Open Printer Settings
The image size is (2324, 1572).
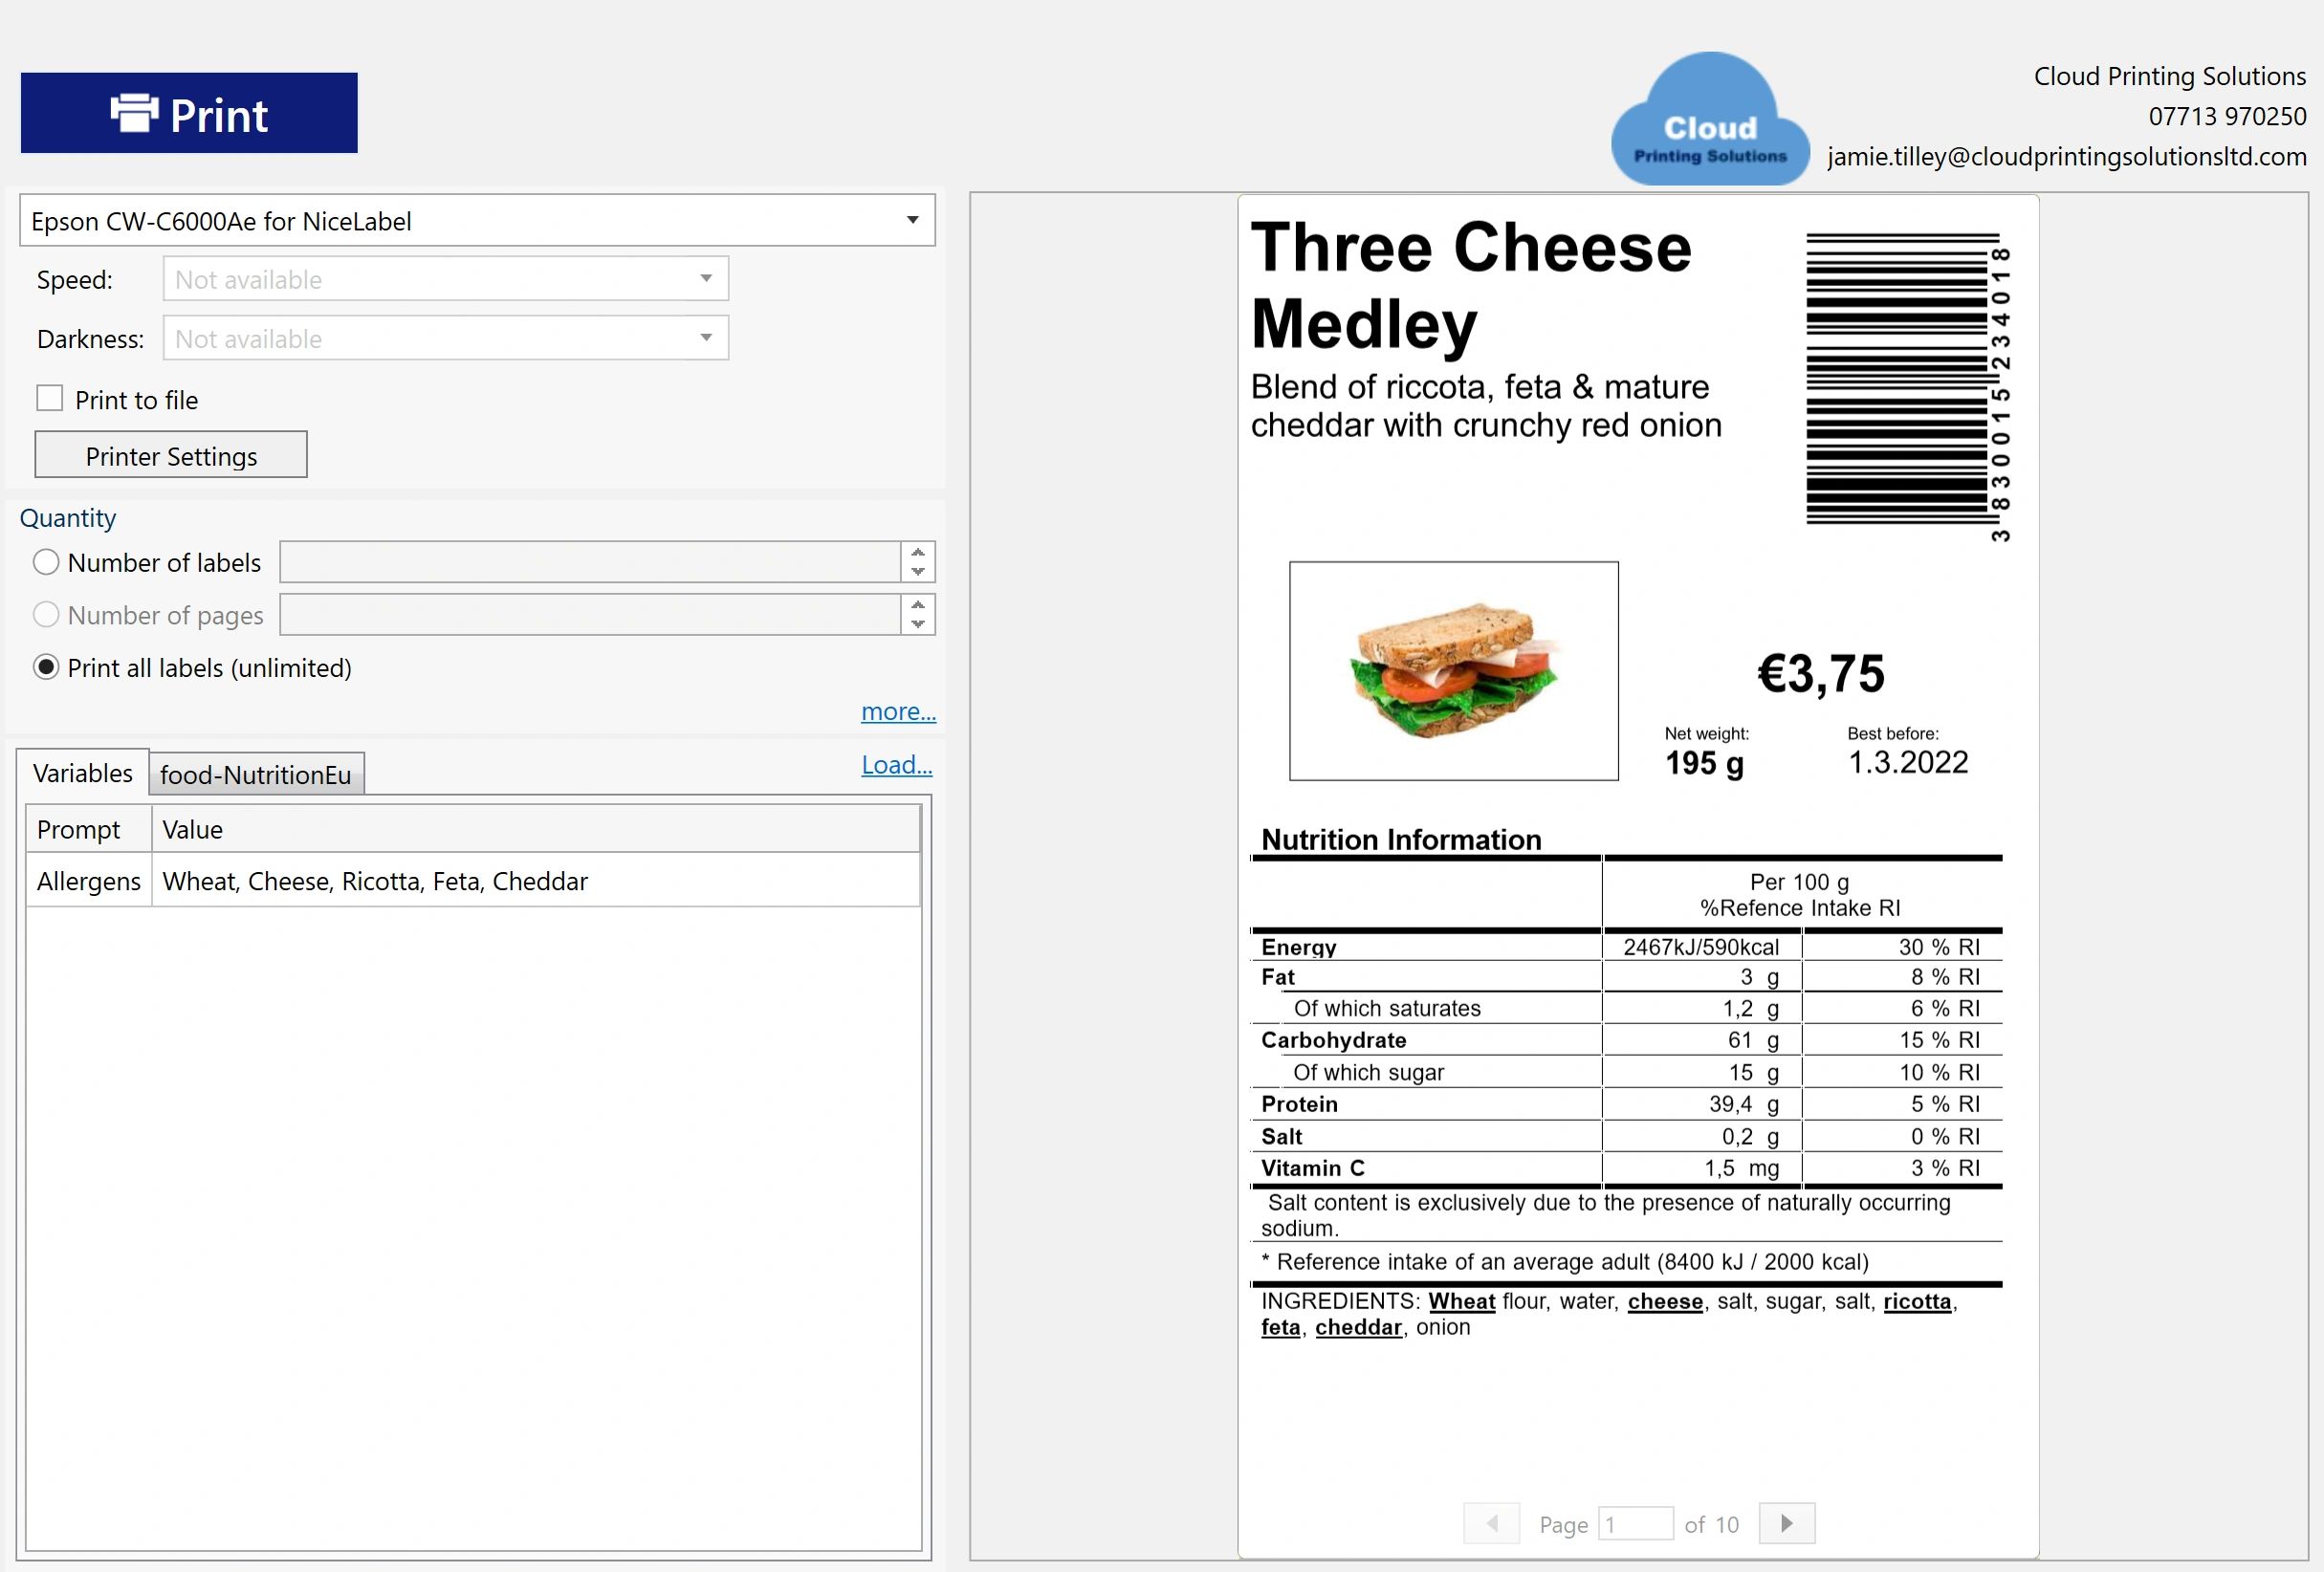pos(170,455)
